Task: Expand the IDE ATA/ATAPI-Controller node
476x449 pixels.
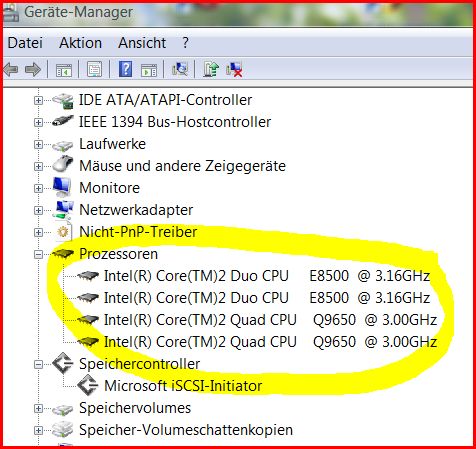Action: click(38, 100)
